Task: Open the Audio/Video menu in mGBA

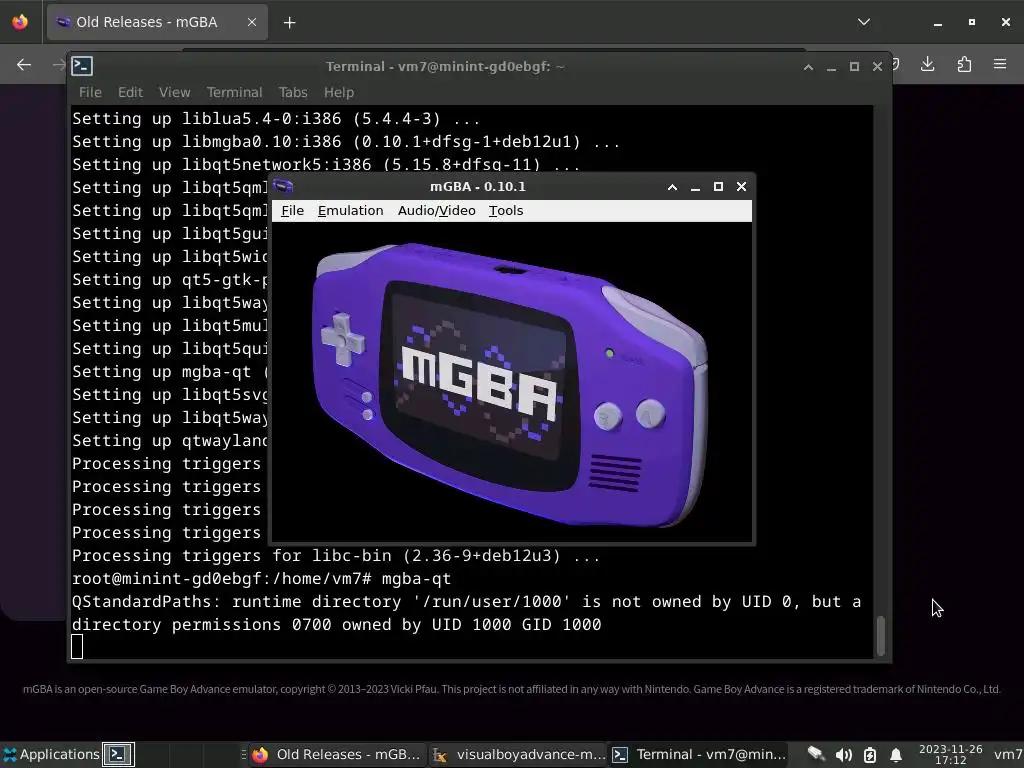Action: (x=436, y=210)
